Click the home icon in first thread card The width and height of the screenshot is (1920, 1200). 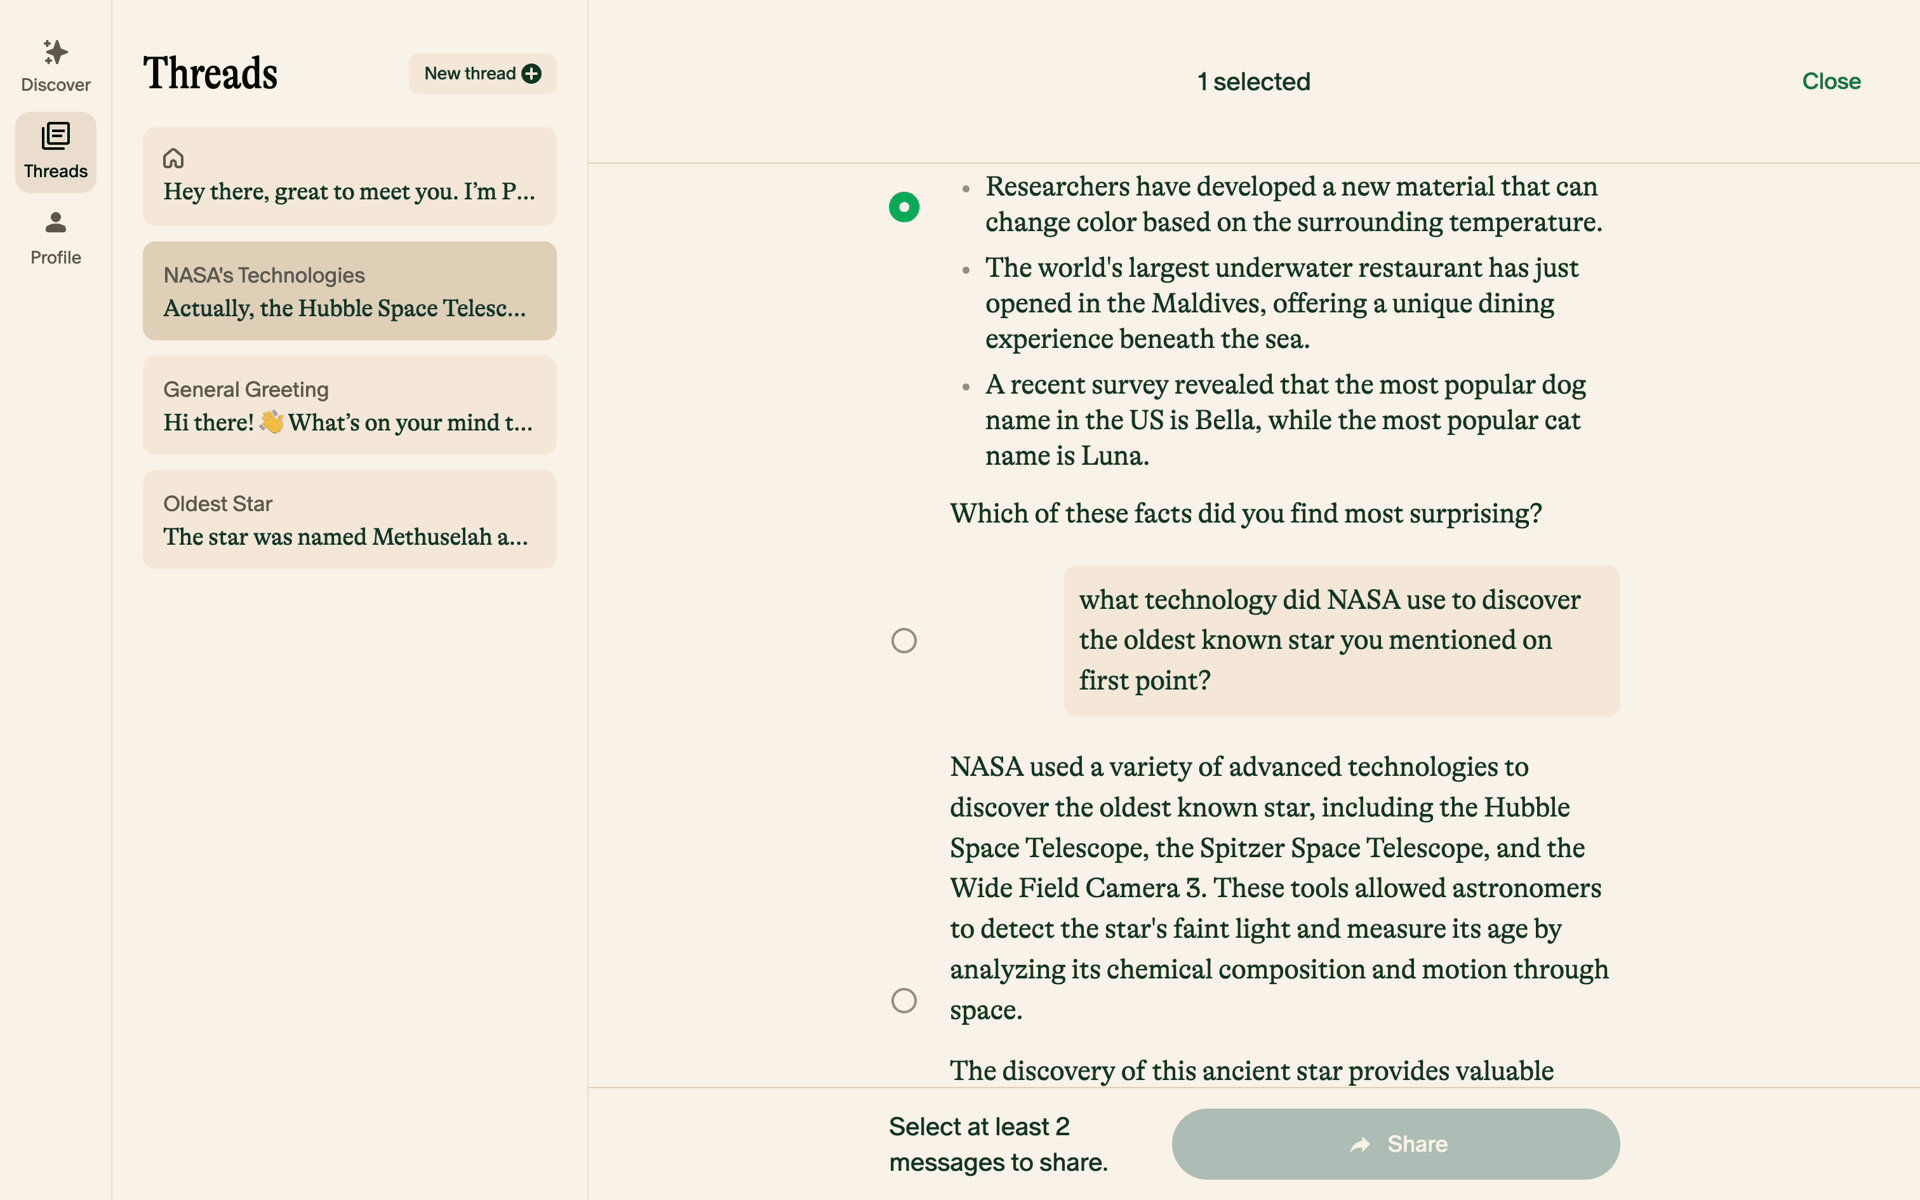[x=173, y=158]
